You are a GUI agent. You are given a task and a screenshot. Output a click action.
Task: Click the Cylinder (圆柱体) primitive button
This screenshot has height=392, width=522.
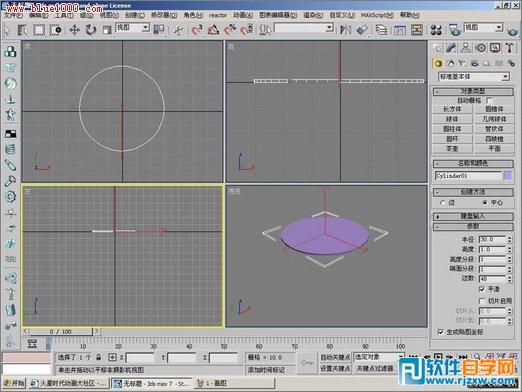452,129
